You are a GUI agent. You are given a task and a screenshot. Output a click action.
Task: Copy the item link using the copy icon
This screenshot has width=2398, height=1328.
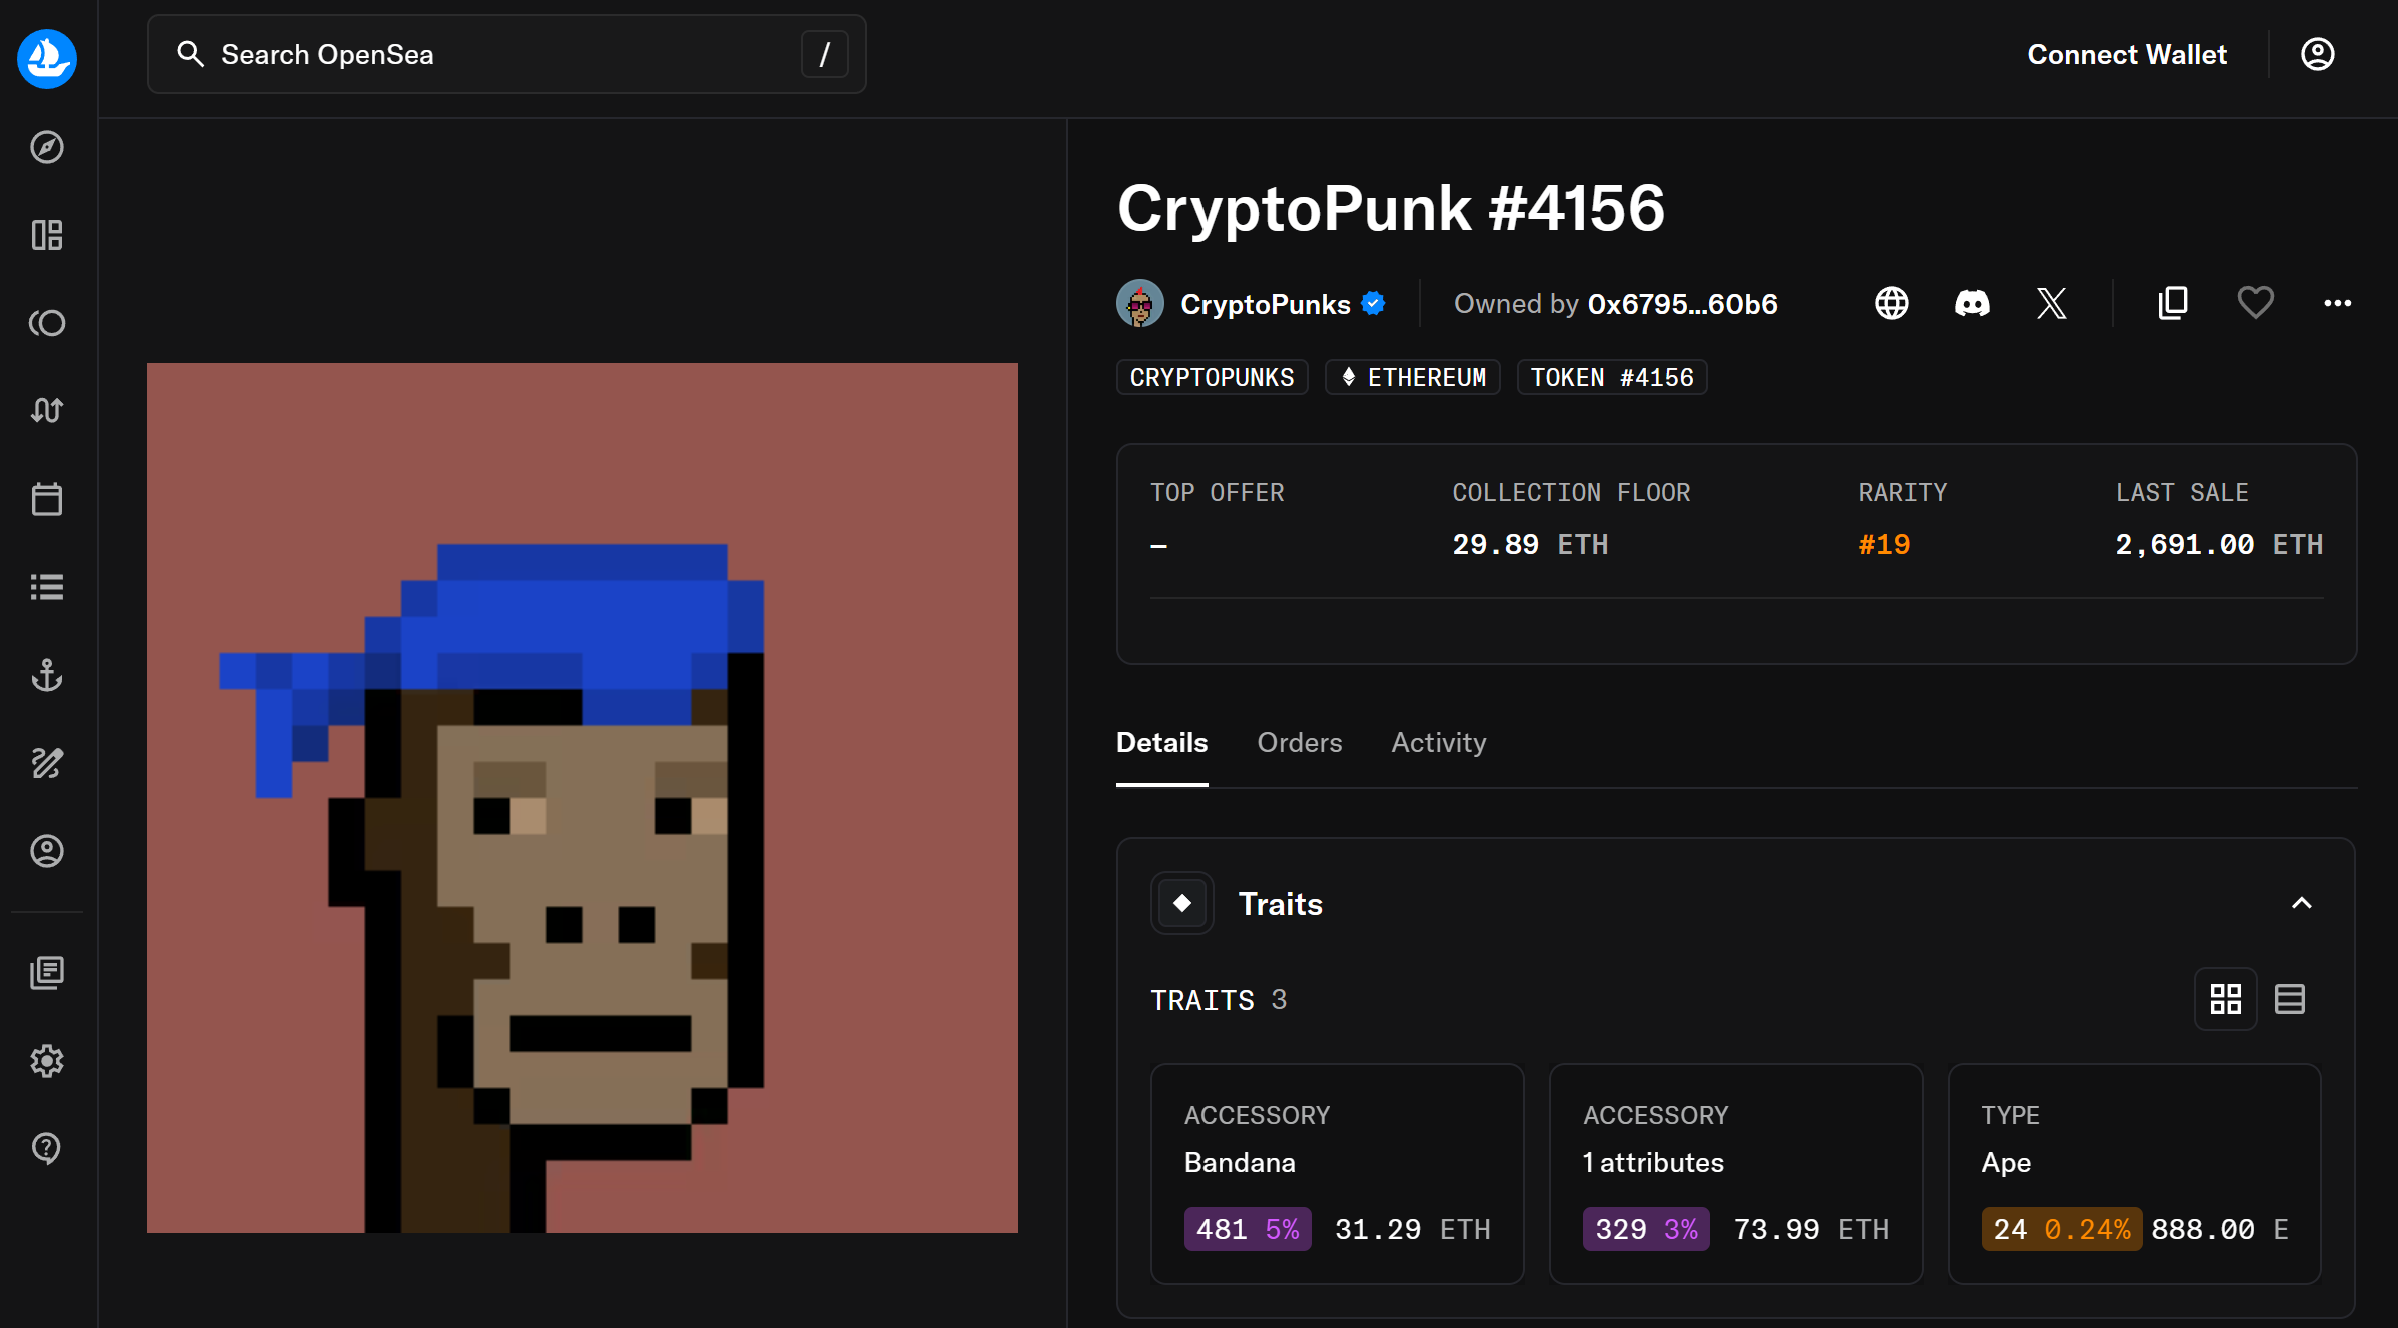click(2172, 303)
